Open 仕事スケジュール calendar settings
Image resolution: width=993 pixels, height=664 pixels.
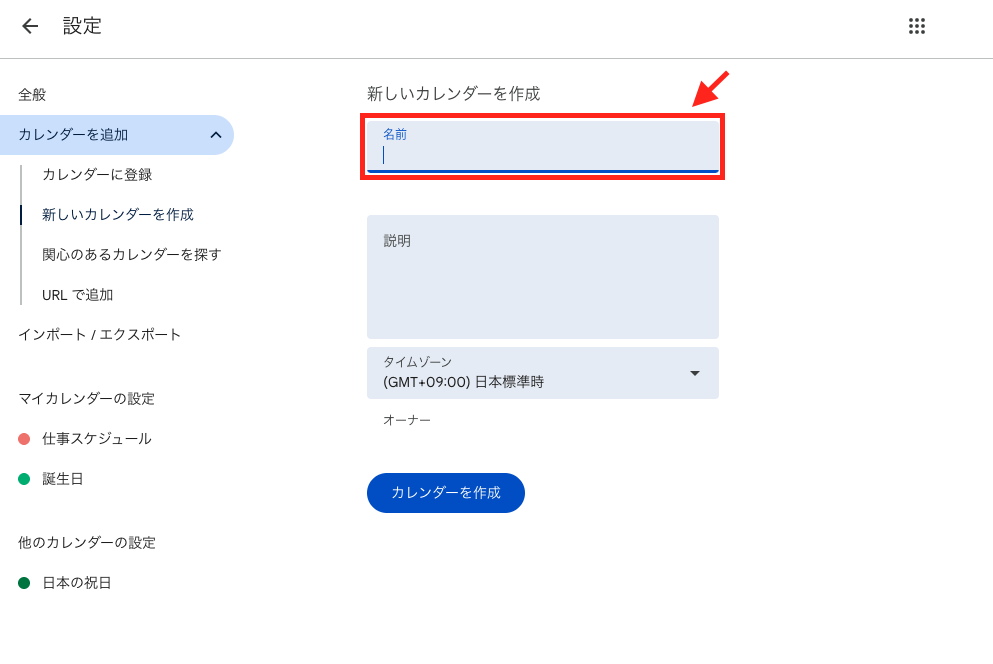pos(97,439)
